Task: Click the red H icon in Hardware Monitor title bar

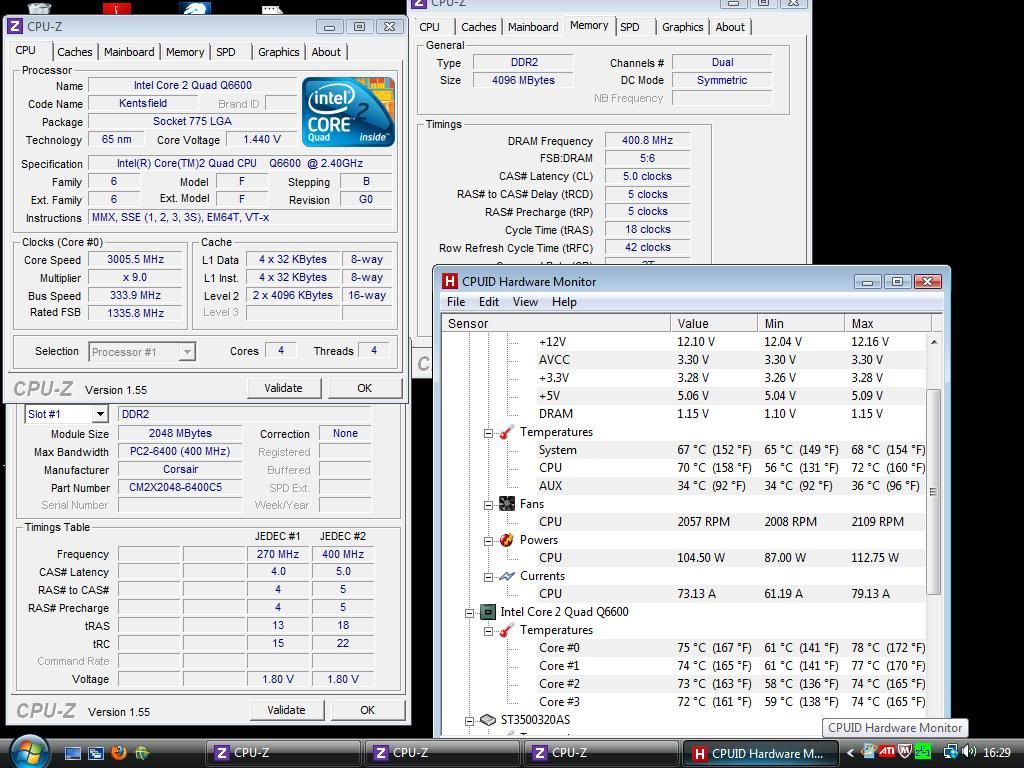Action: (449, 281)
